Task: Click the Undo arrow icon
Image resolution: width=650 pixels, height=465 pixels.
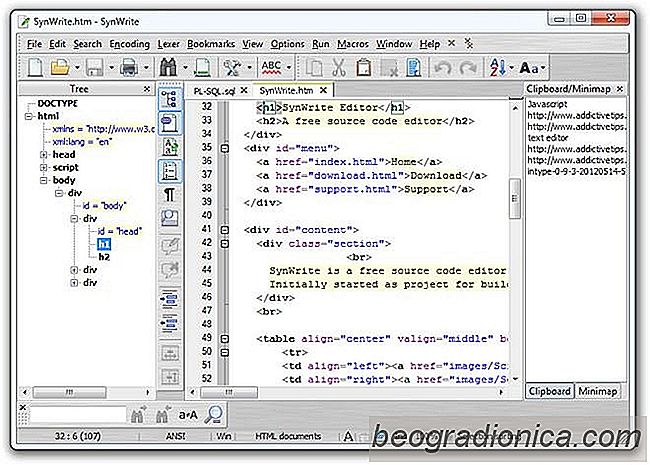Action: coord(442,67)
